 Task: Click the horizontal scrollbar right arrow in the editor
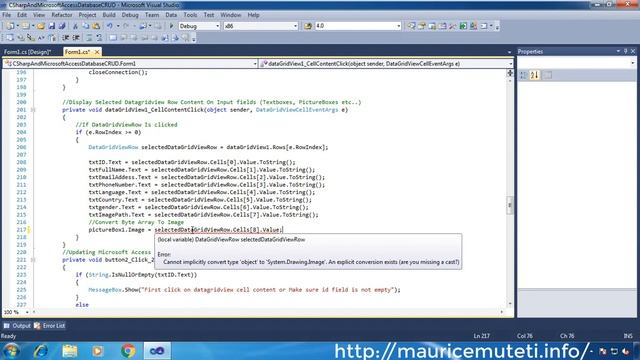point(502,312)
